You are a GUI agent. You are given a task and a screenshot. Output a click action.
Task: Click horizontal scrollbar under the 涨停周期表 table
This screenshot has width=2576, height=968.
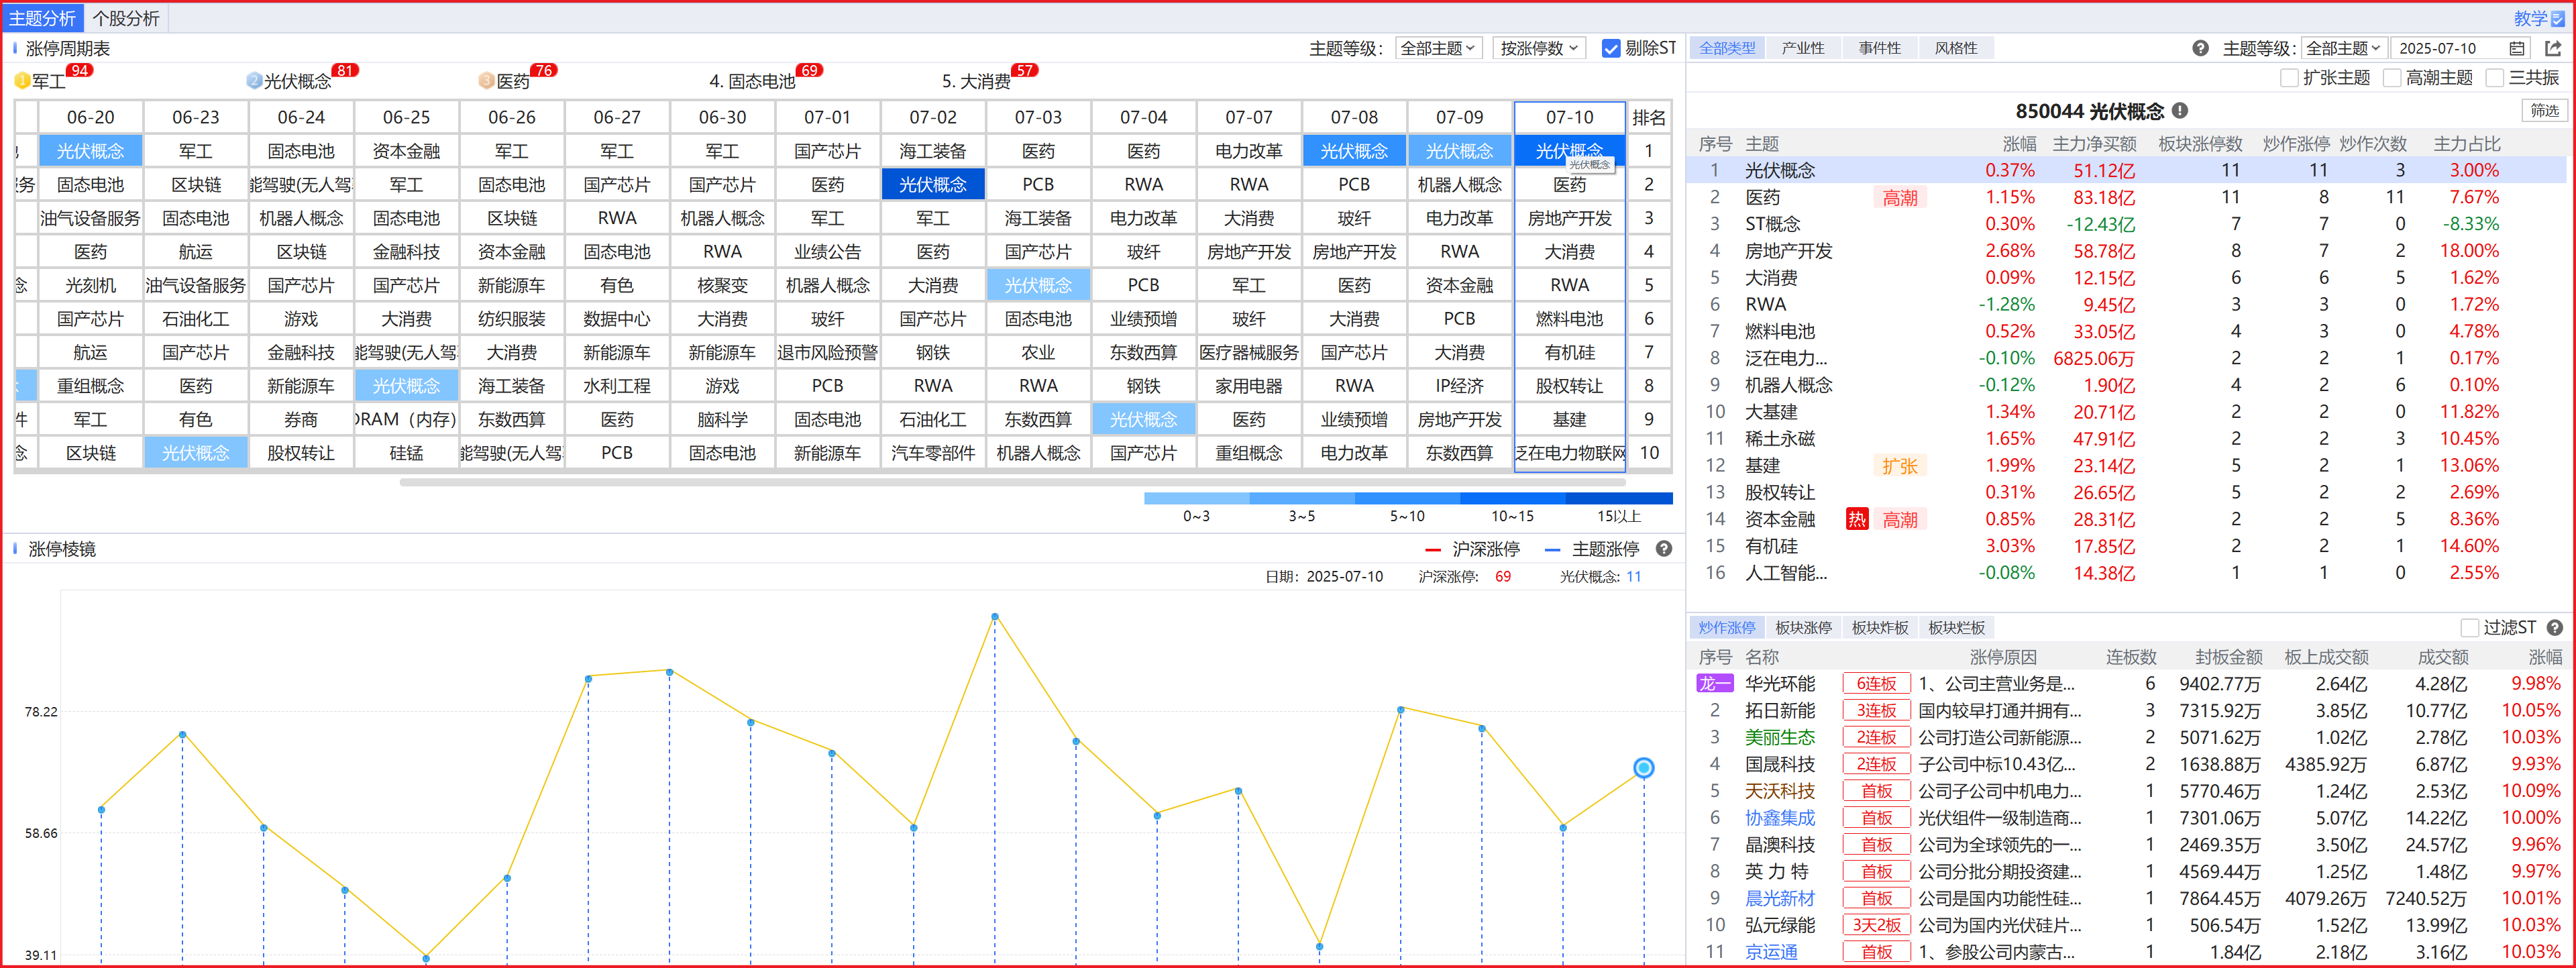[1012, 482]
